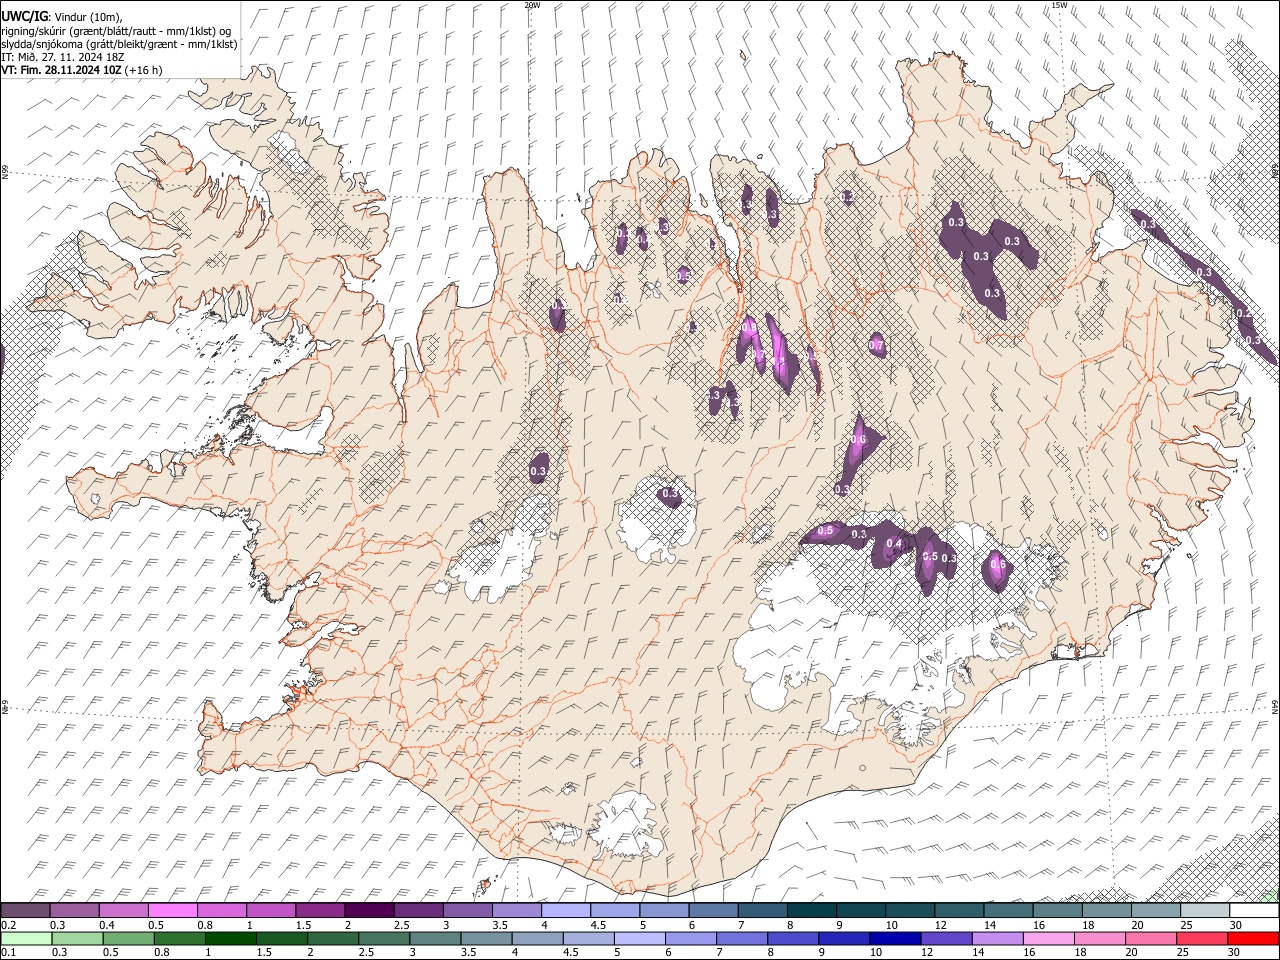Click the UWC/IG title text
The image size is (1280, 960).
[x=24, y=17]
